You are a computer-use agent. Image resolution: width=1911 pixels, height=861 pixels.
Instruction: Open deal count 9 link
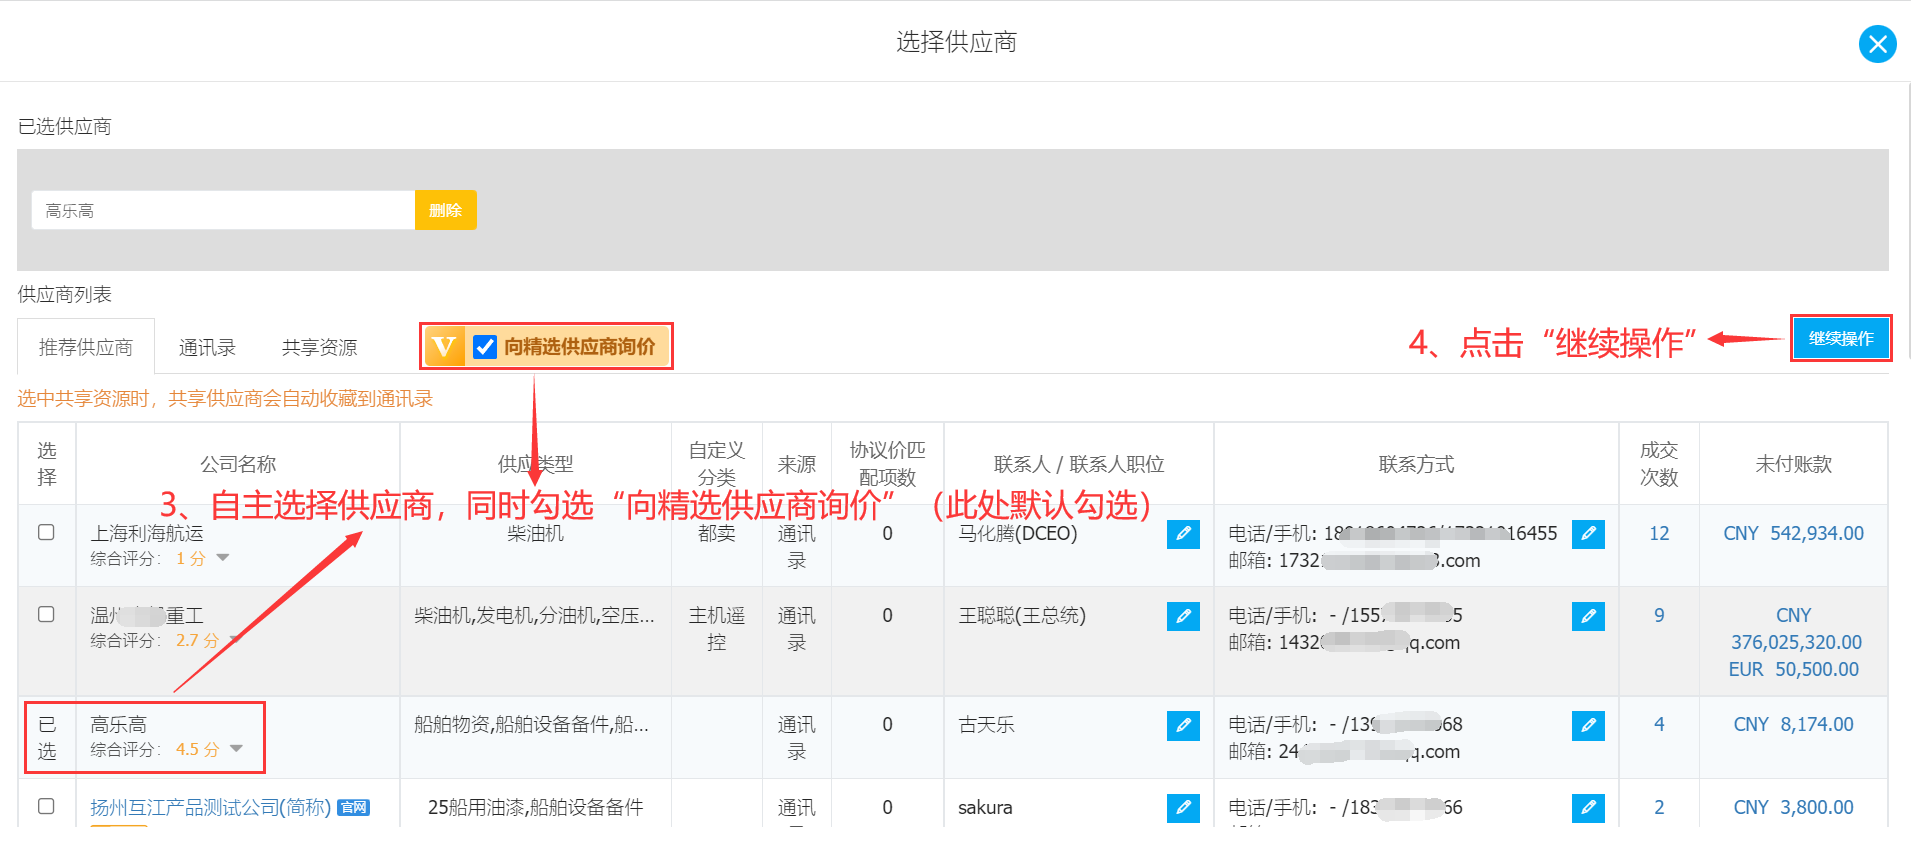1659,616
